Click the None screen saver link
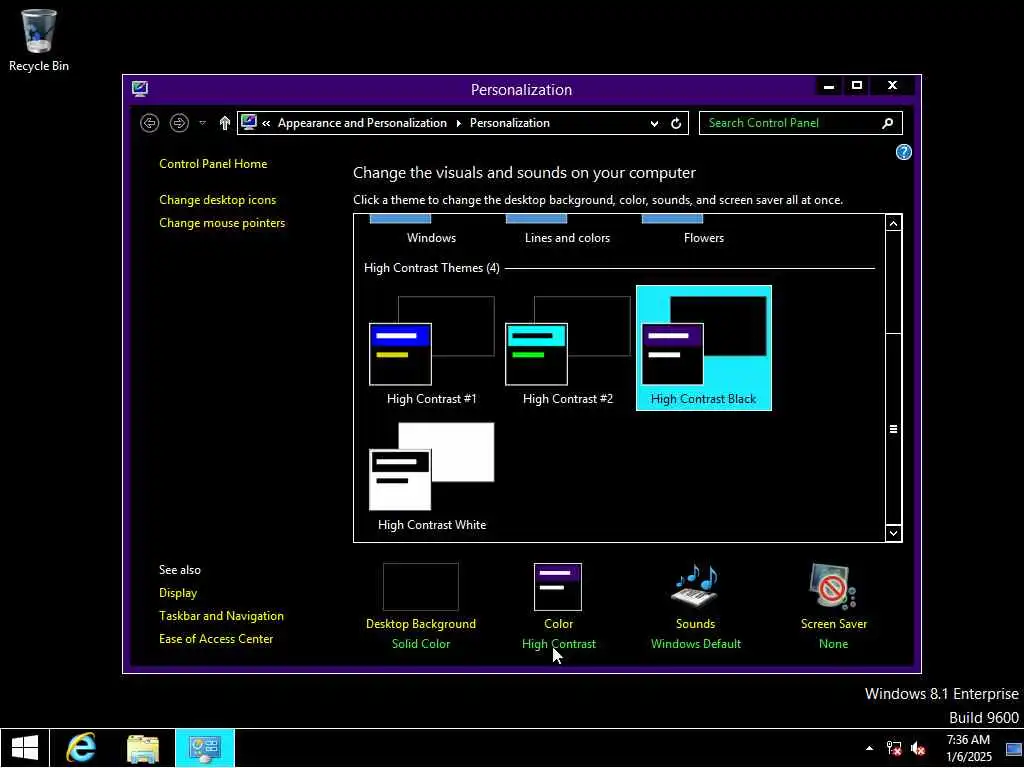Screen dimensions: 1024x768 pos(833,644)
